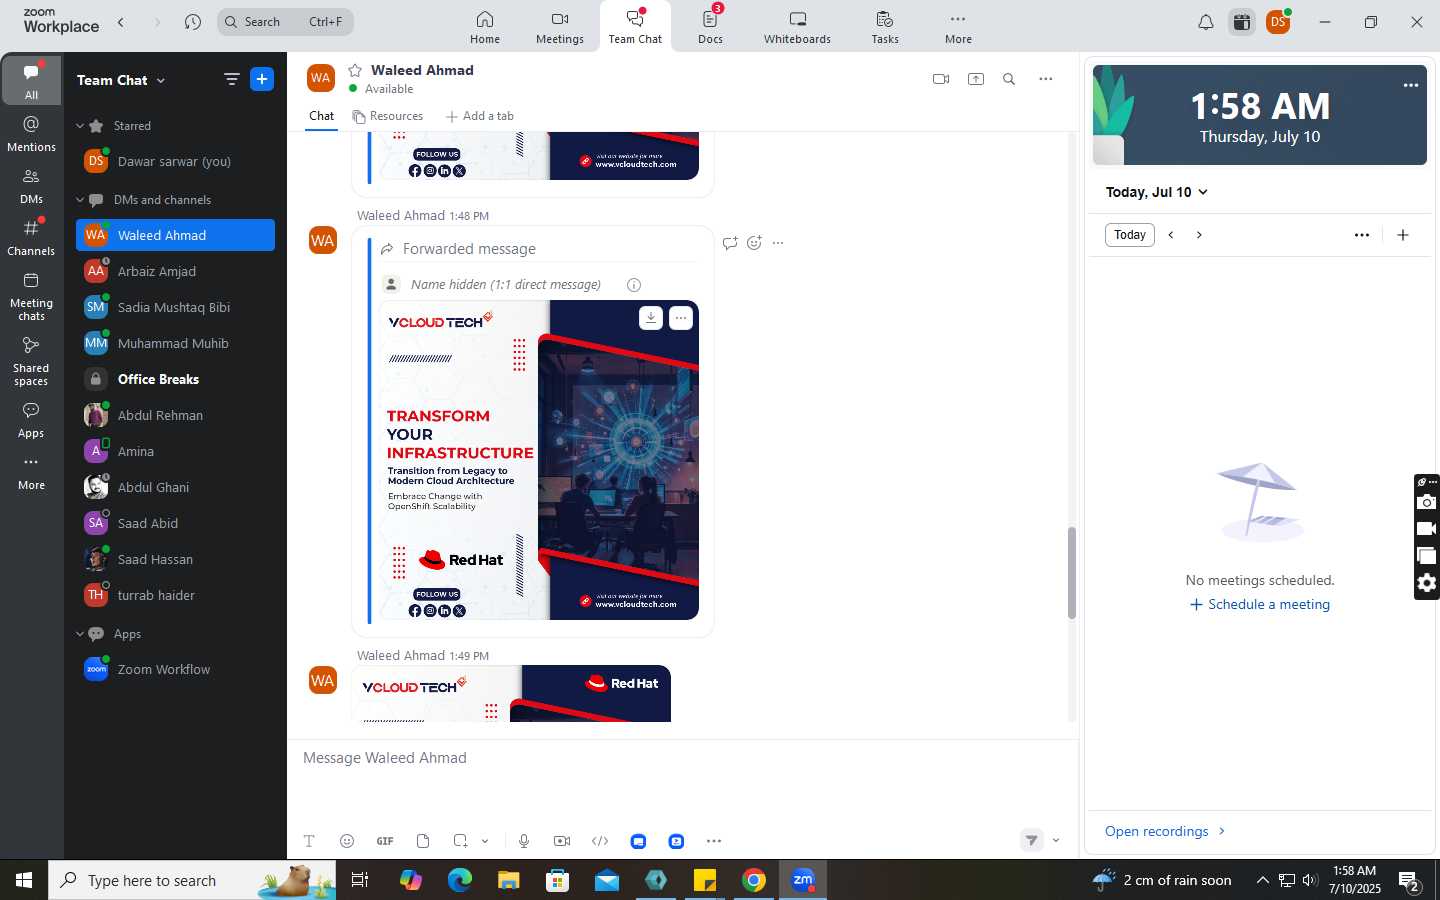Open chat with Sadia Mushtaq Bibi
The width and height of the screenshot is (1440, 900).
(x=175, y=307)
